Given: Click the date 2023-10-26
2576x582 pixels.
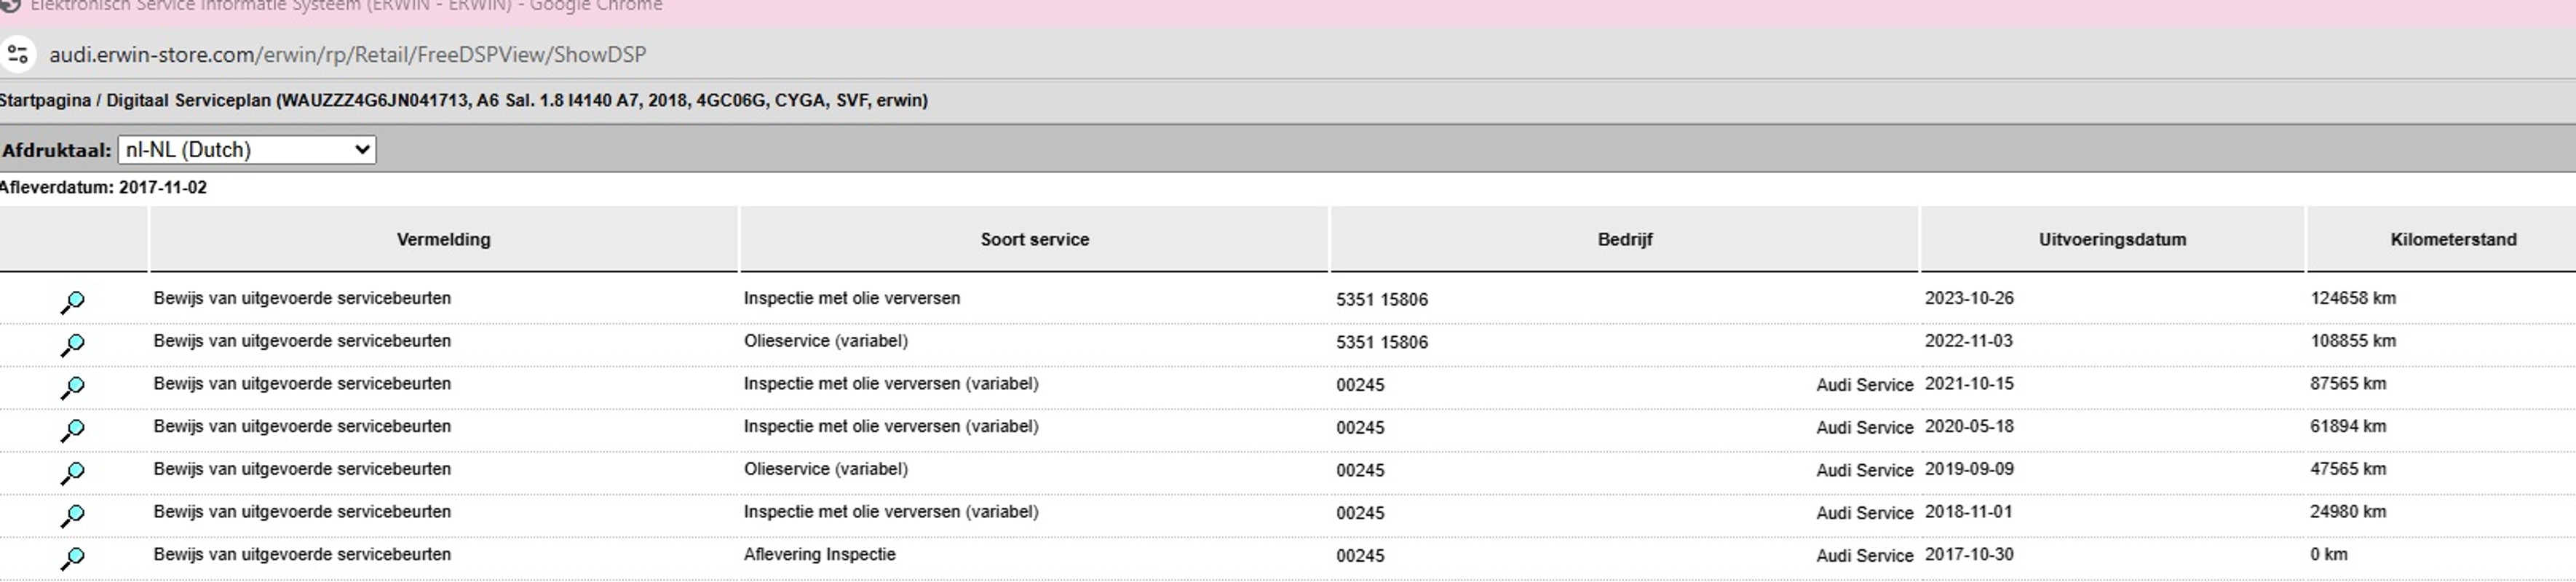Looking at the screenshot, I should [1969, 298].
